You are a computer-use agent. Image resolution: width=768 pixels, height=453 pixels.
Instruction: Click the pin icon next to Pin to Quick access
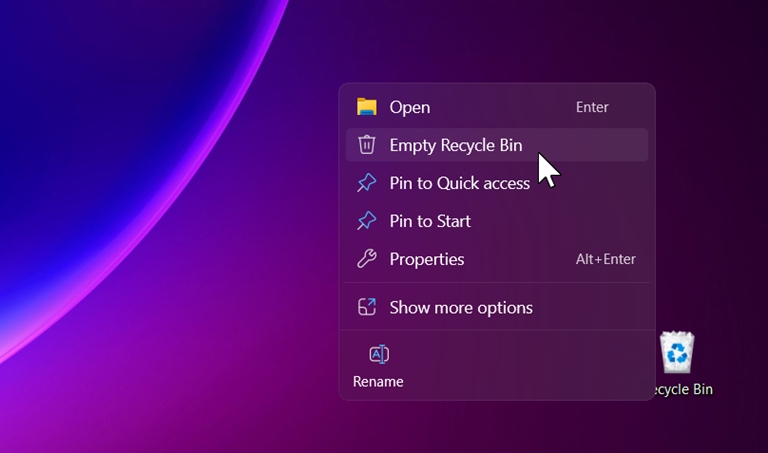pos(367,183)
